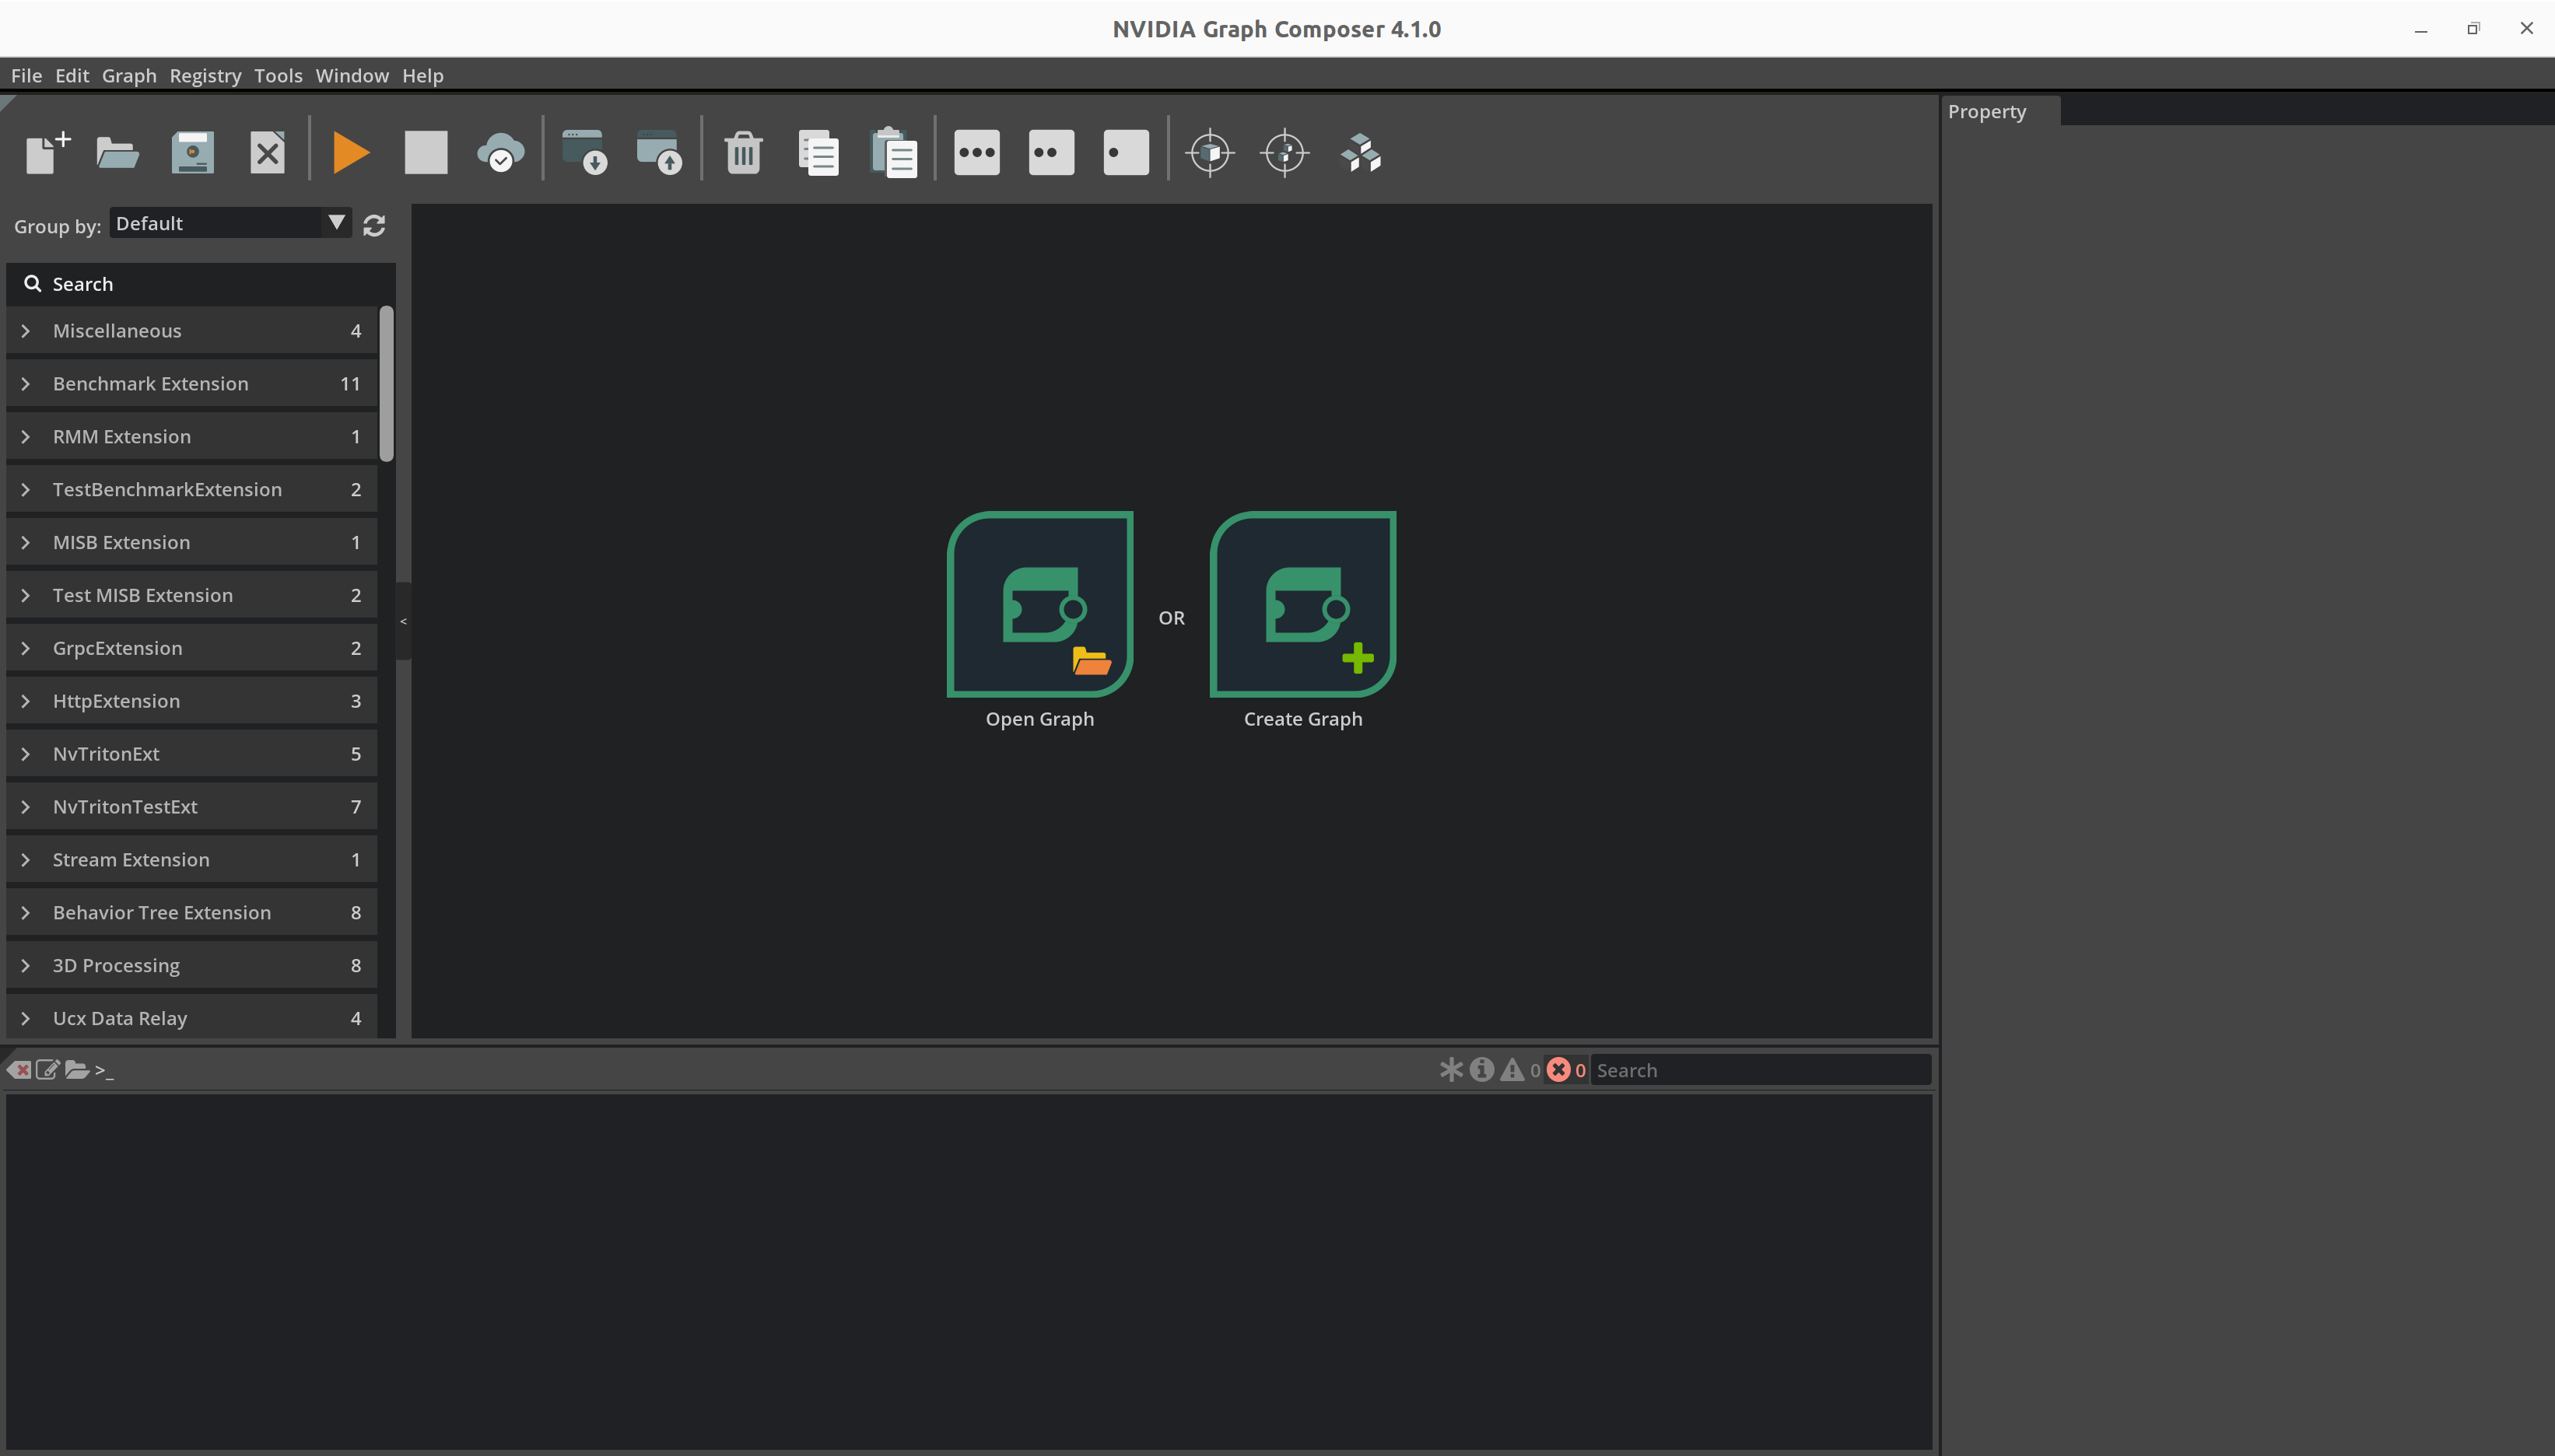Click the Copy documents toolbar icon

(x=818, y=153)
